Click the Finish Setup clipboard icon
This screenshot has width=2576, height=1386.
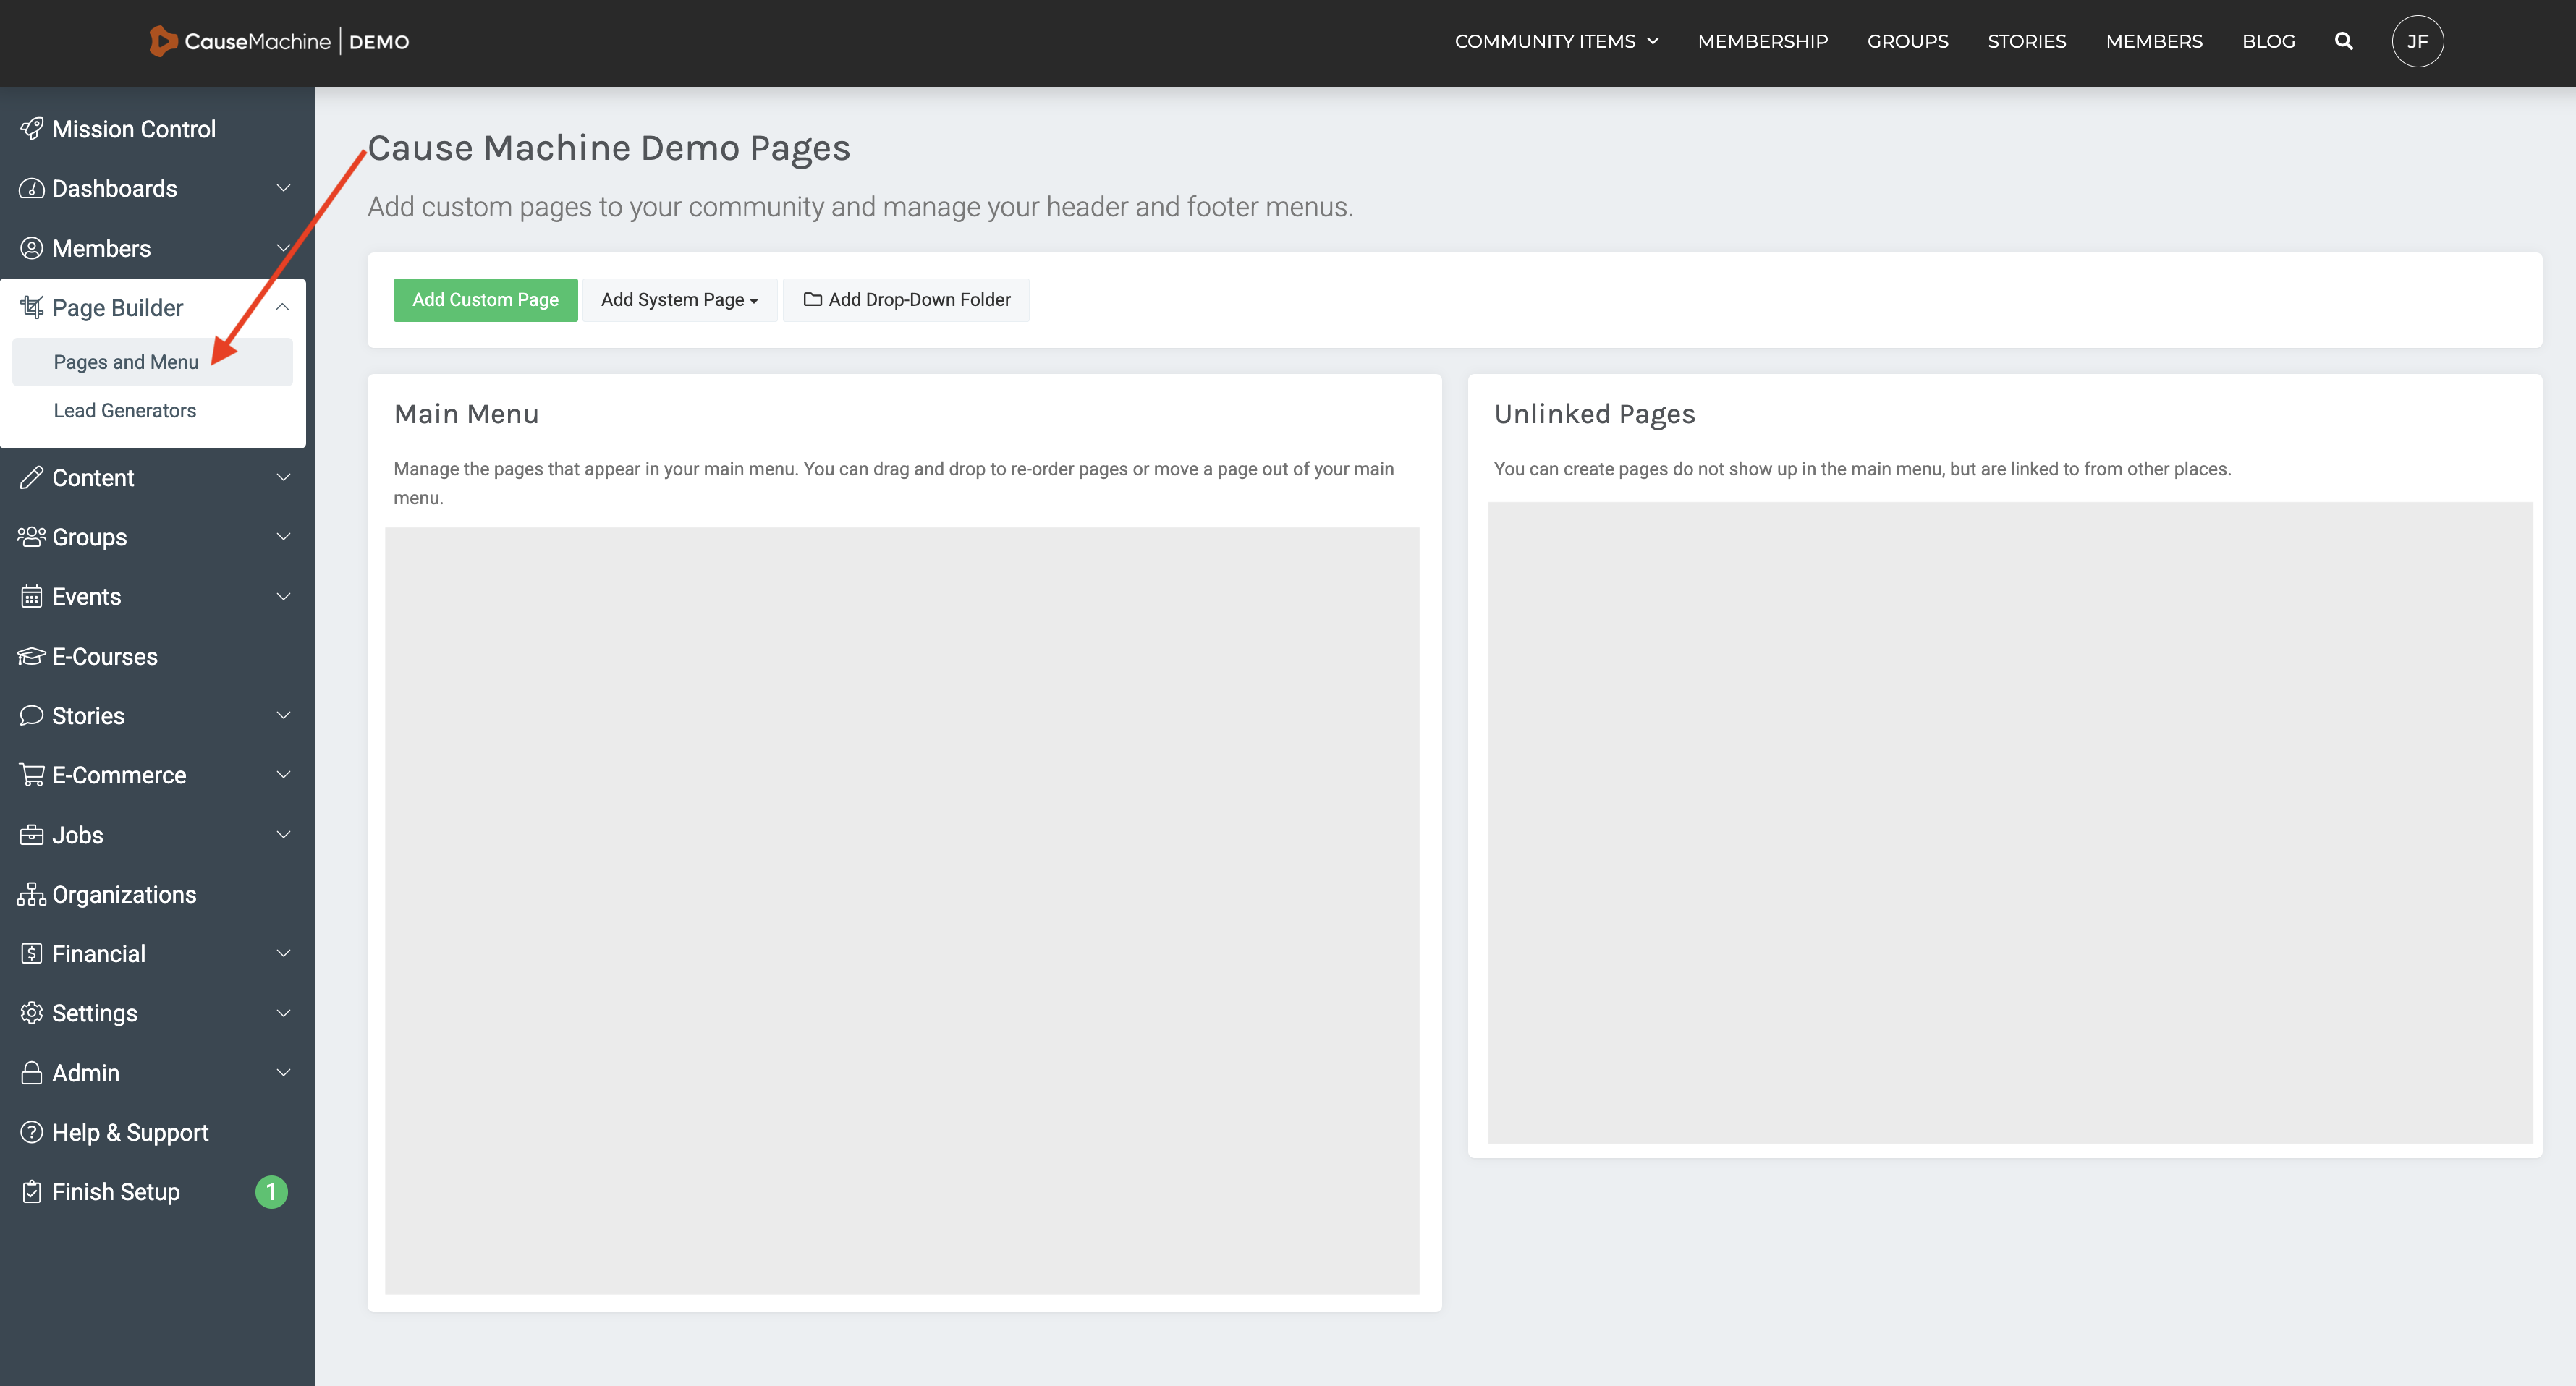[31, 1191]
